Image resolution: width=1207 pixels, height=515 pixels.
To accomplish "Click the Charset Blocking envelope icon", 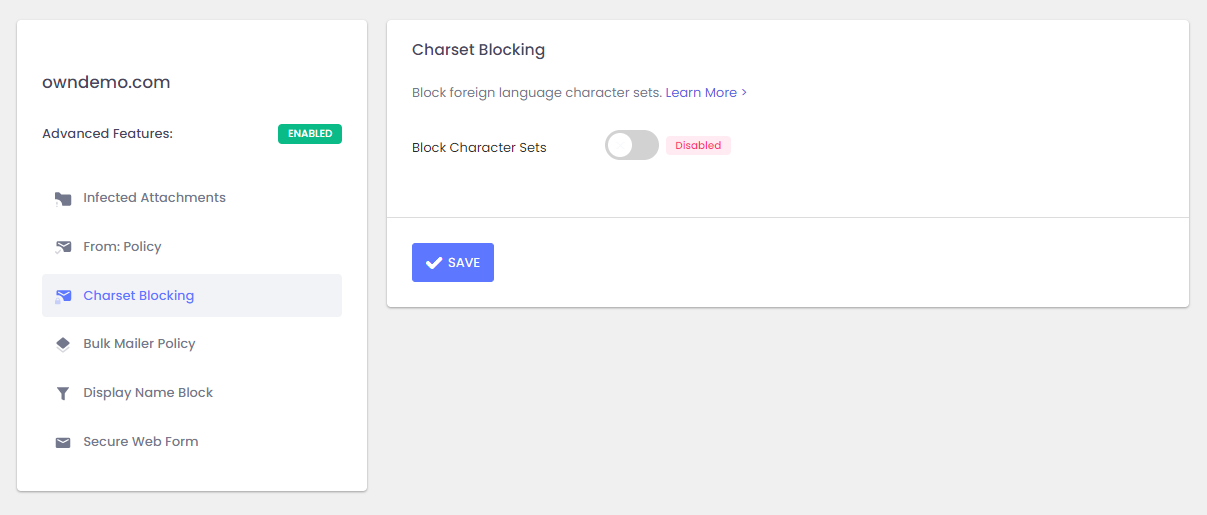I will (63, 296).
